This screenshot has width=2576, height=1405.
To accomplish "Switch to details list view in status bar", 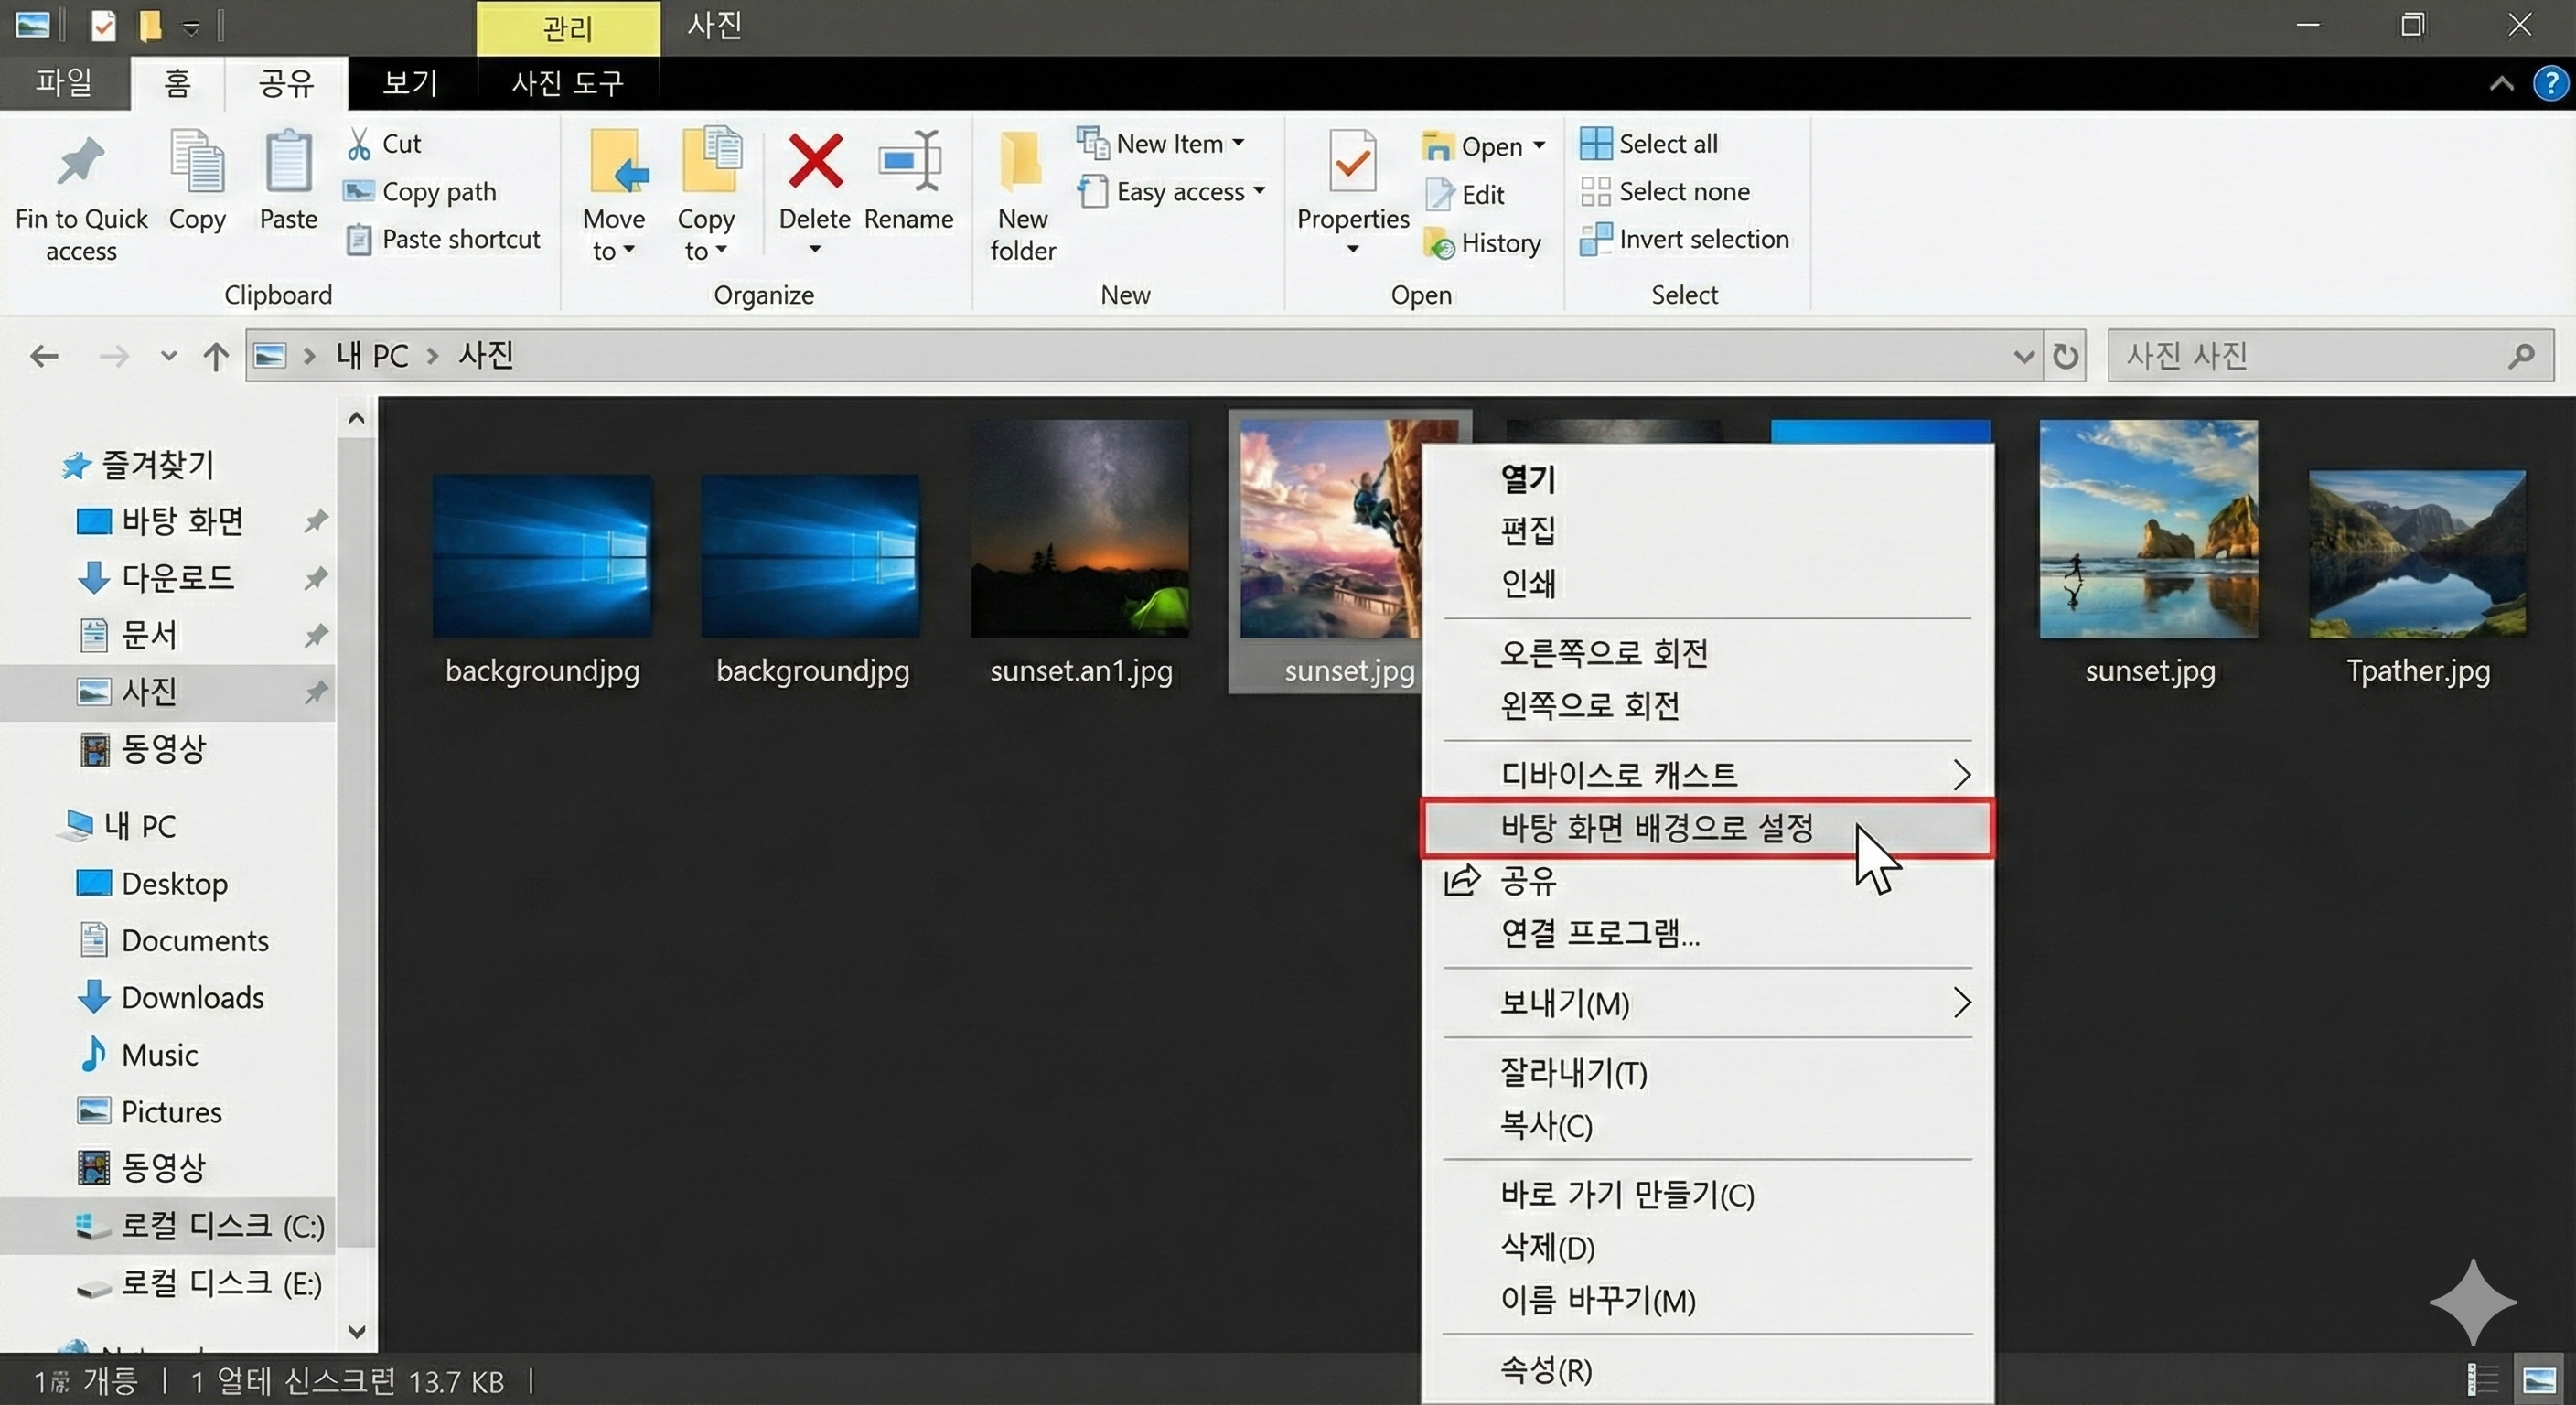I will [2483, 1380].
